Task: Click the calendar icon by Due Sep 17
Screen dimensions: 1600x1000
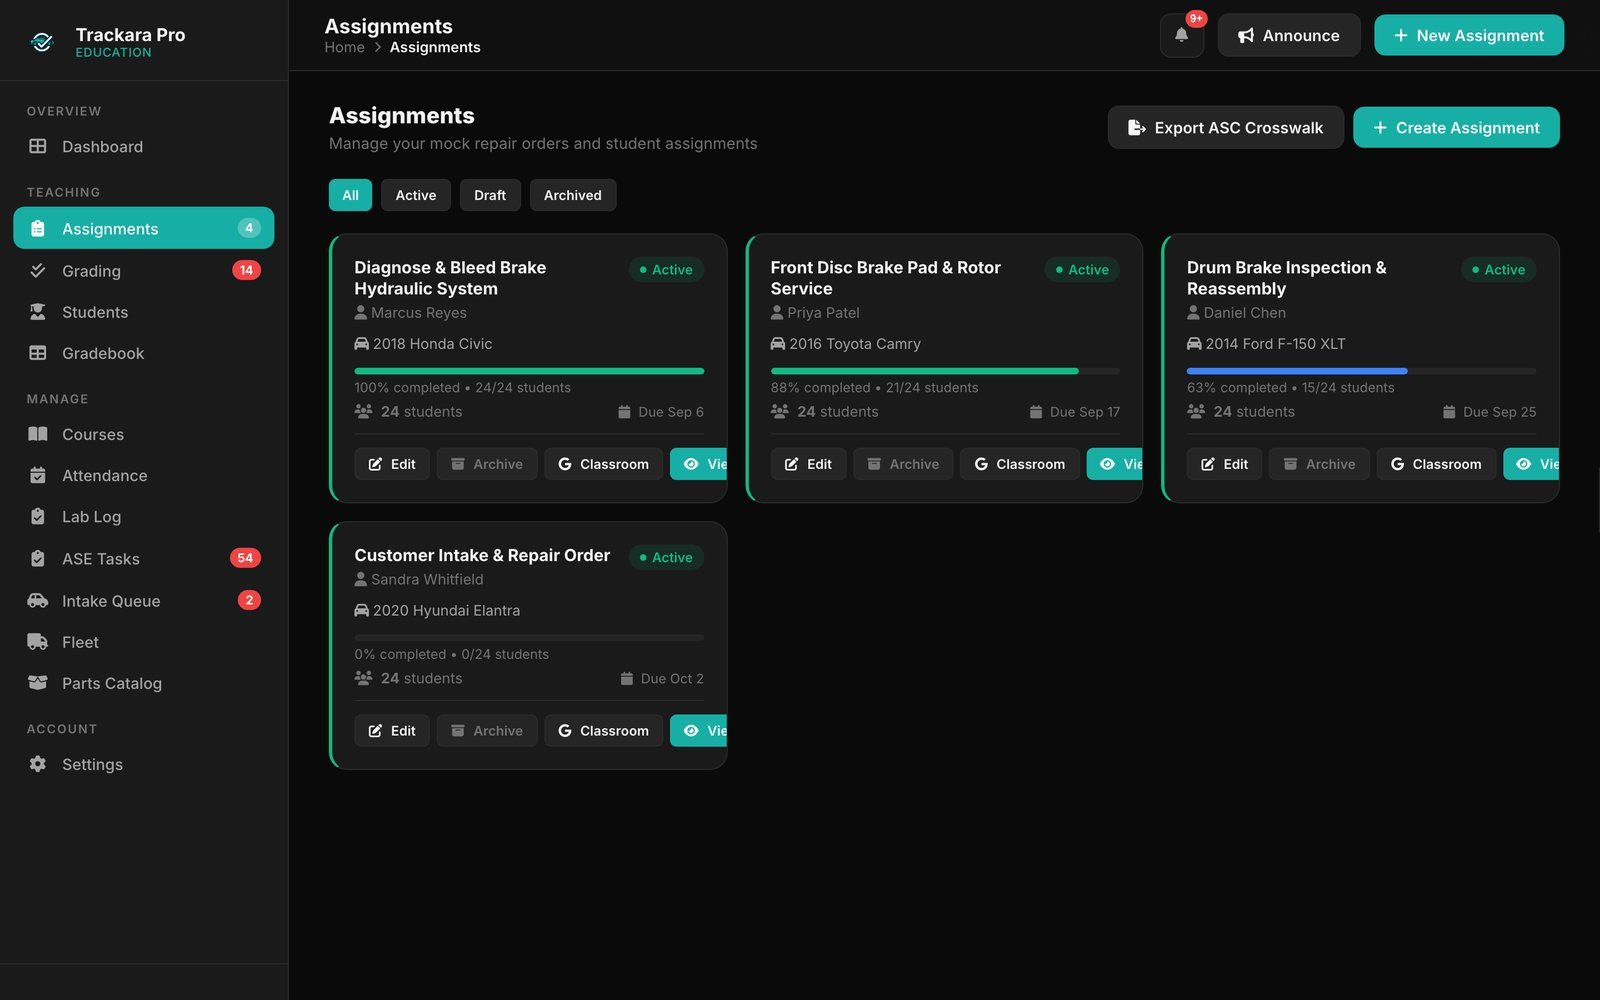Action: tap(1036, 412)
